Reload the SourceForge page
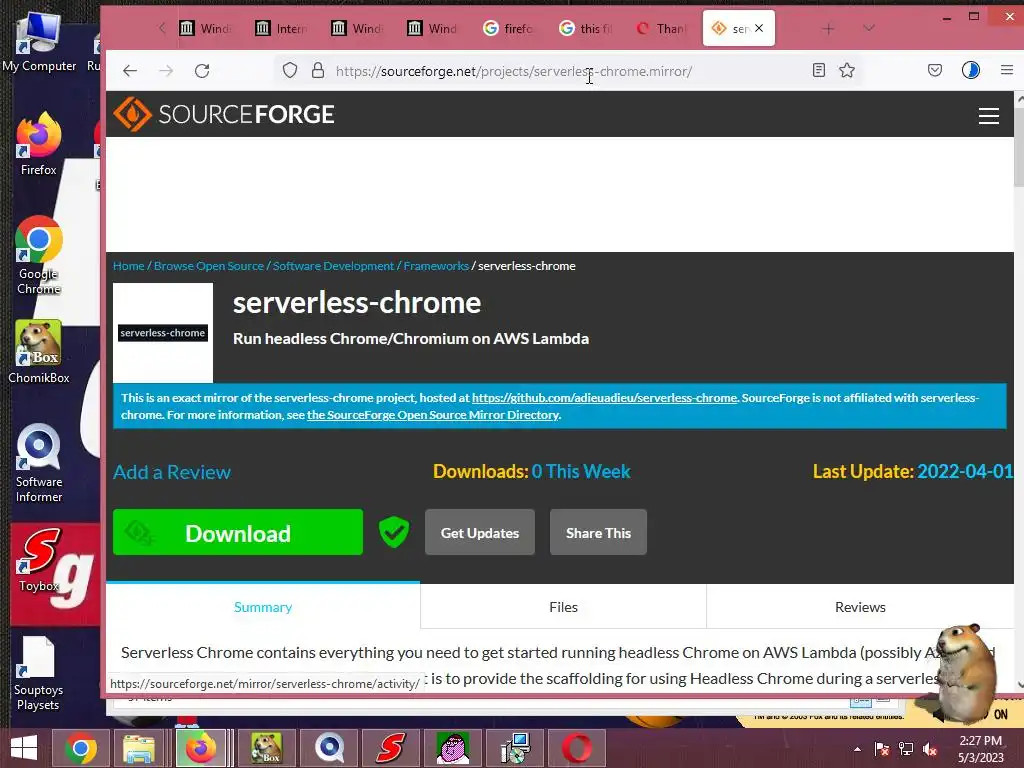Screen dimensions: 1024x768 pos(202,71)
